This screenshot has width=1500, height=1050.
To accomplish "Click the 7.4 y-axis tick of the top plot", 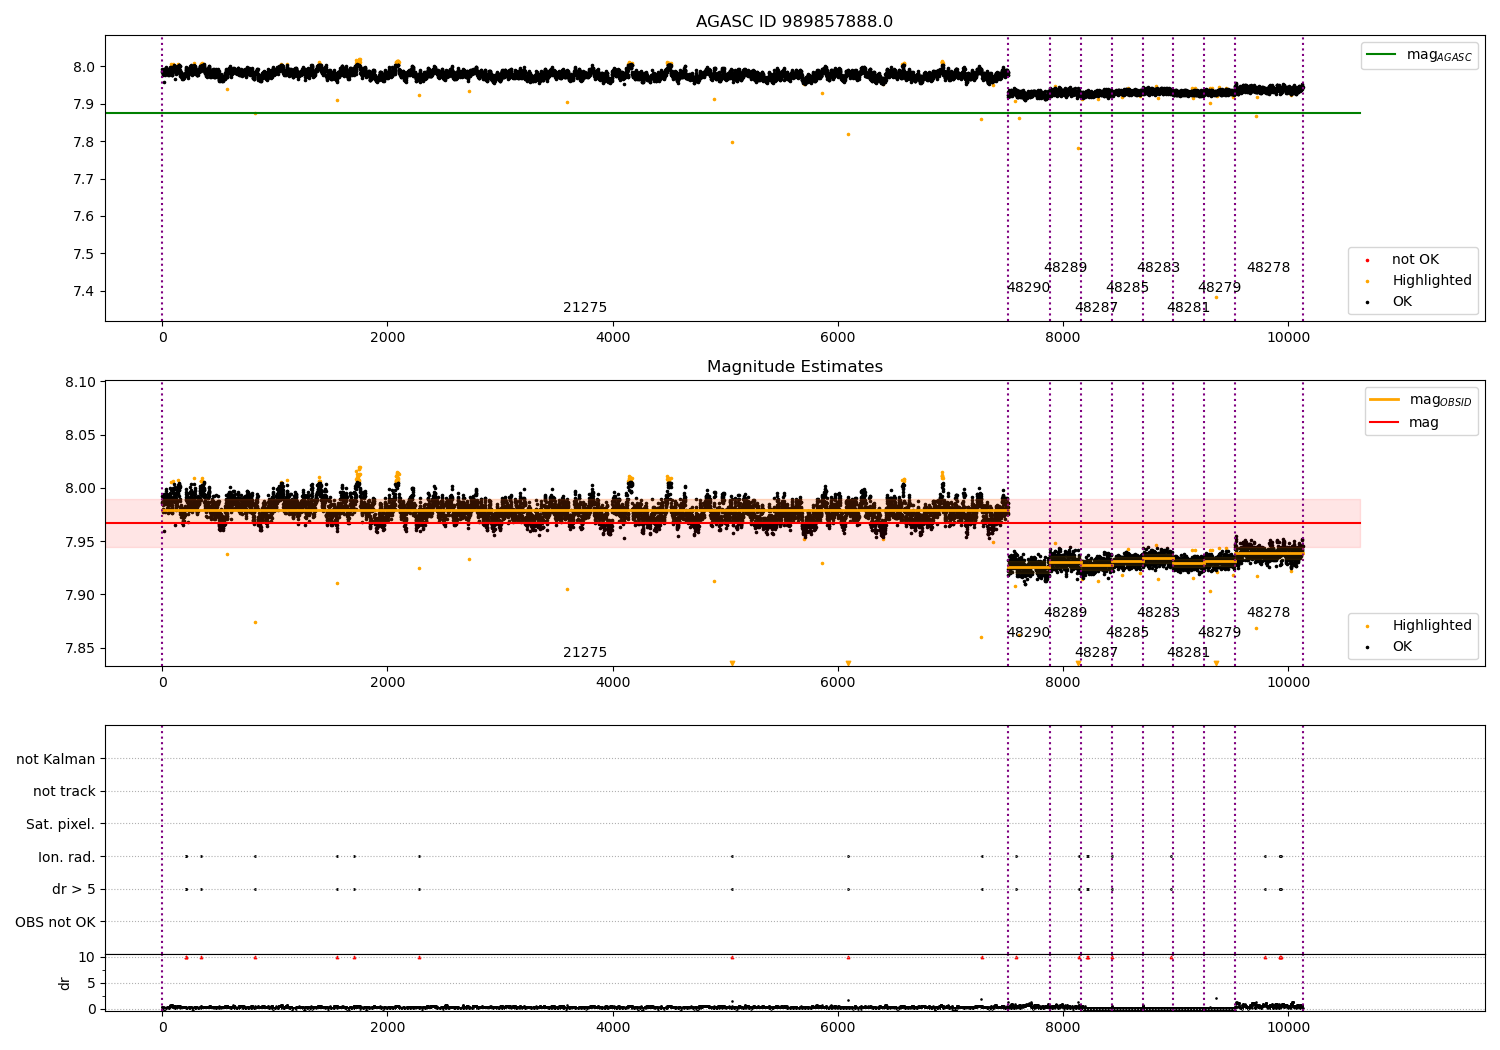I will pyautogui.click(x=84, y=292).
